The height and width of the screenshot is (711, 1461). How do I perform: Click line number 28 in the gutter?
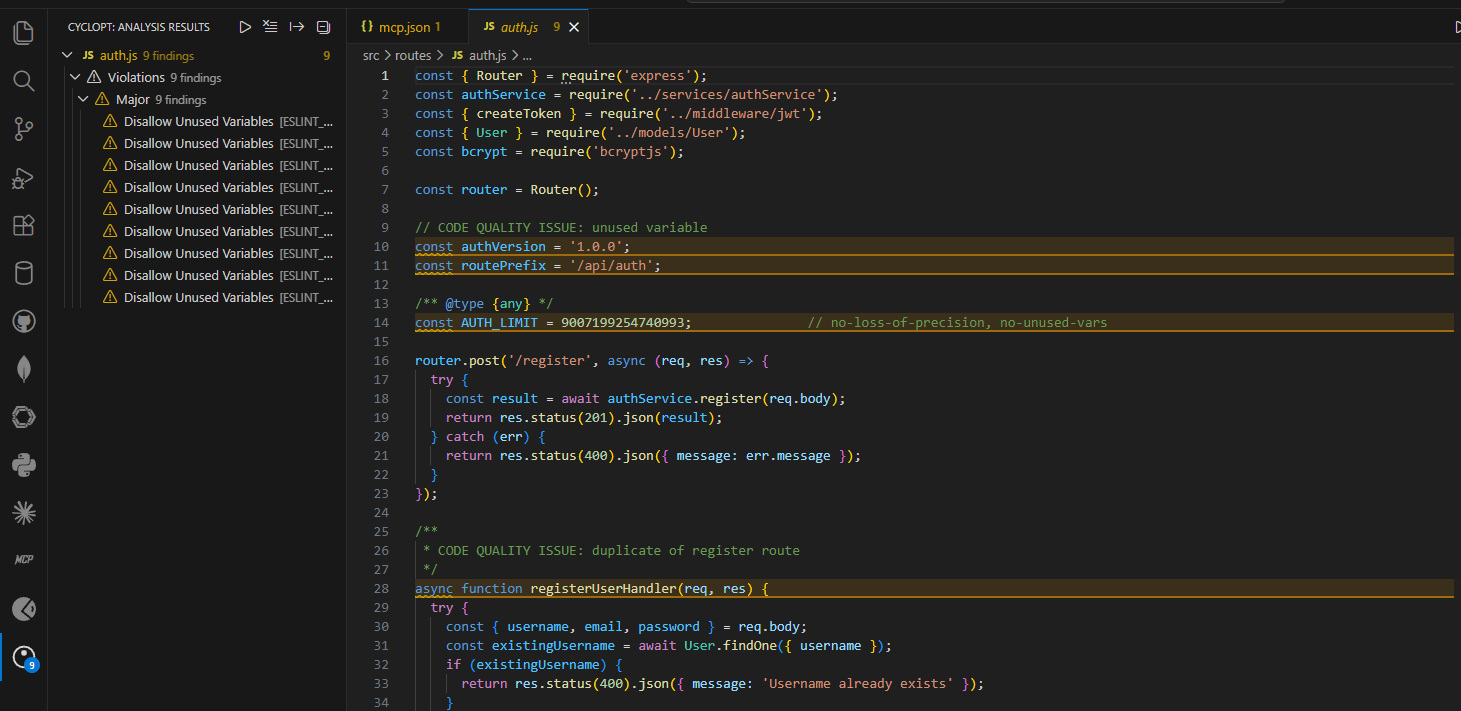pos(381,589)
